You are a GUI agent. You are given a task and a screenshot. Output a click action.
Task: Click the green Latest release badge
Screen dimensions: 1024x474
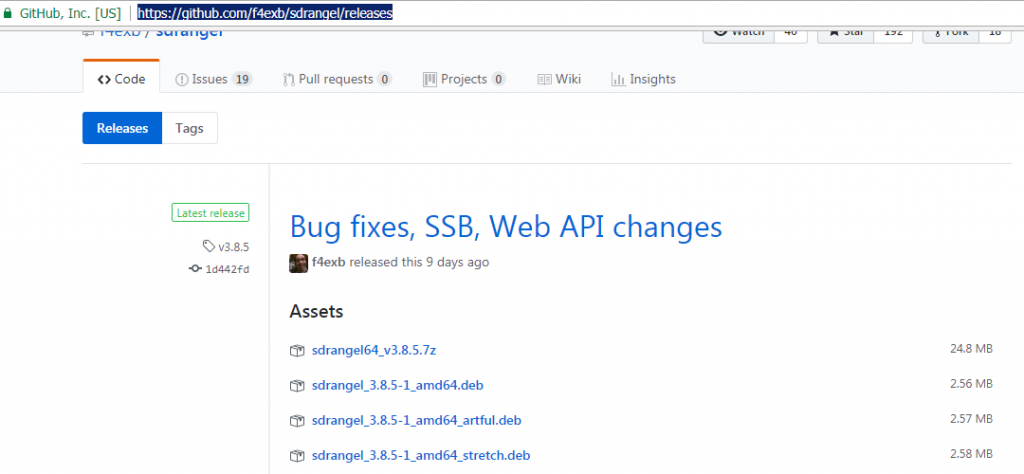210,213
